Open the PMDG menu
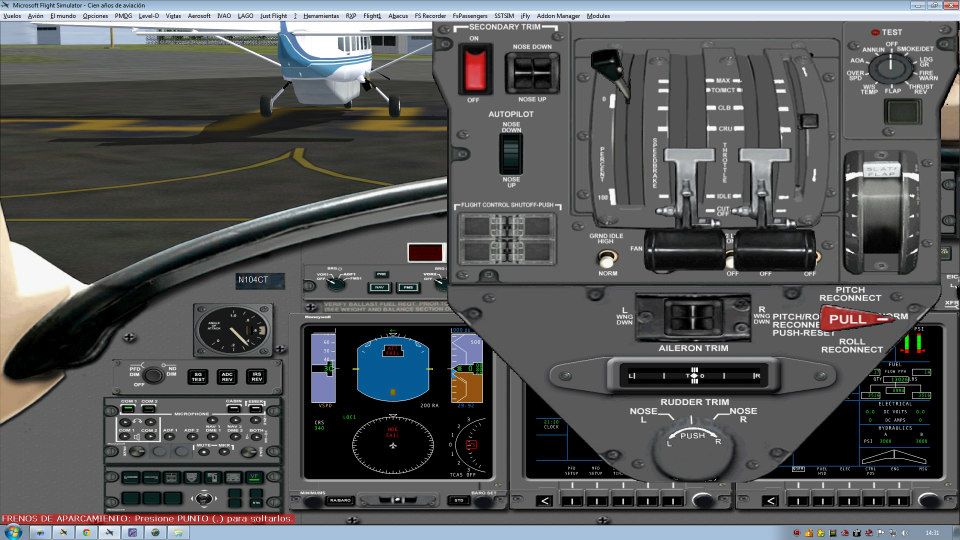The height and width of the screenshot is (540, 960). (123, 16)
